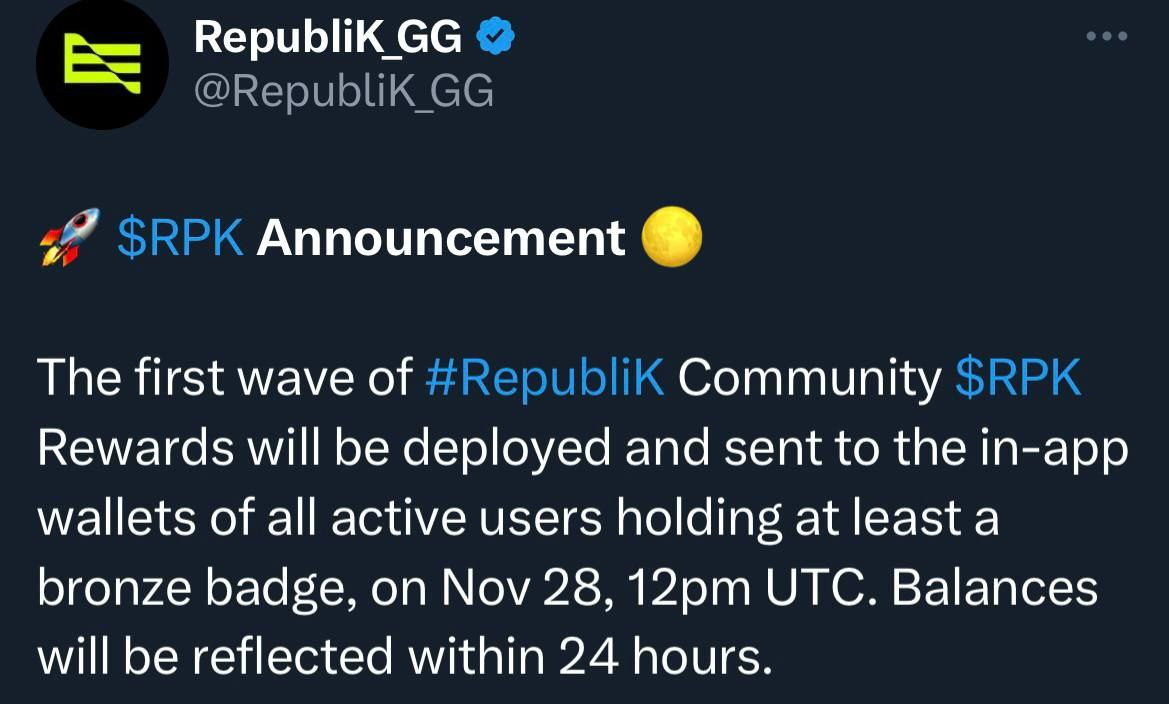This screenshot has height=704, width=1169.
Task: Click the word 'Balances' in the tweet
Action: pos(995,588)
